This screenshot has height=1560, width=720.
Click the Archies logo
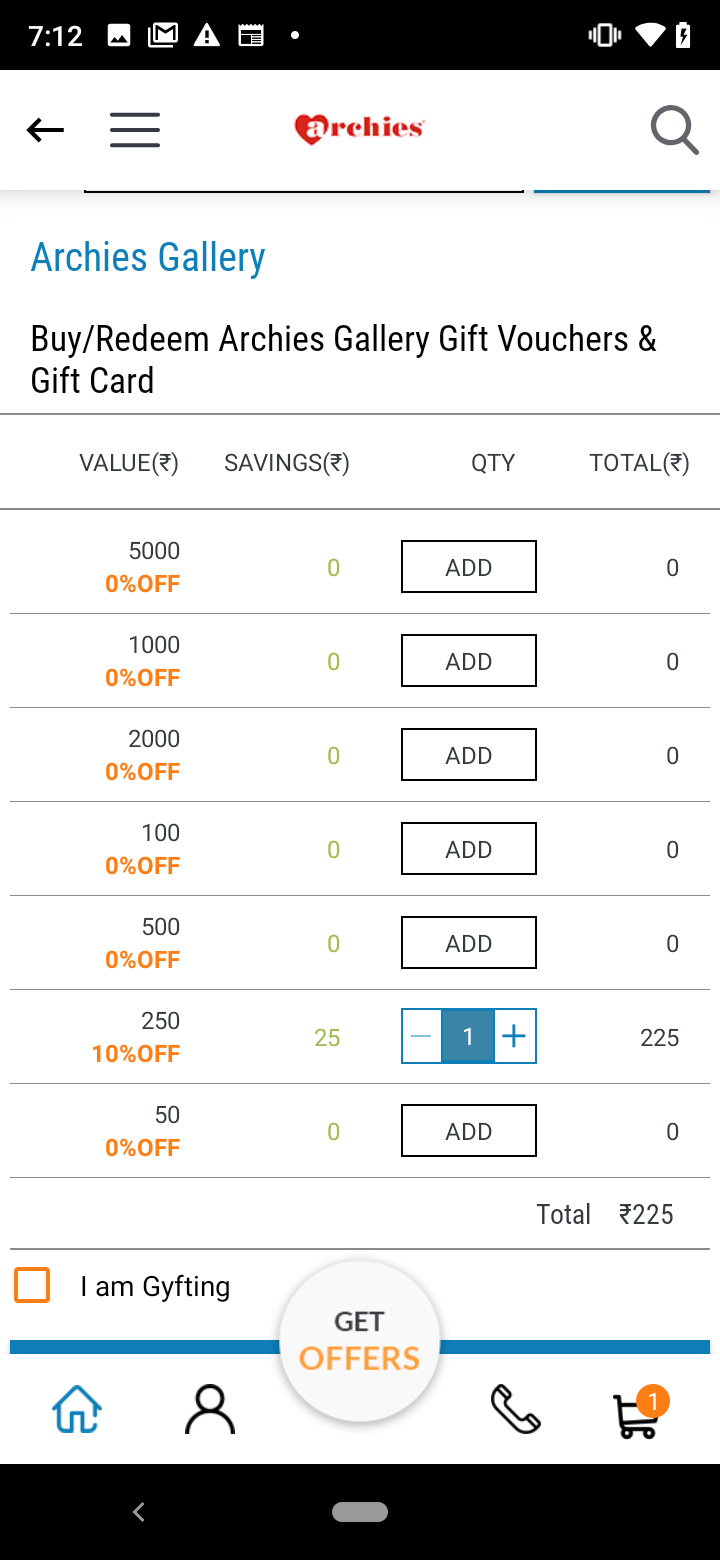tap(359, 129)
